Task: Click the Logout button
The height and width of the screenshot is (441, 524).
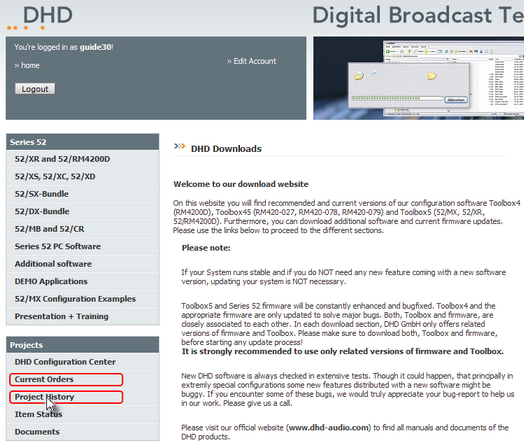Action: tap(35, 89)
